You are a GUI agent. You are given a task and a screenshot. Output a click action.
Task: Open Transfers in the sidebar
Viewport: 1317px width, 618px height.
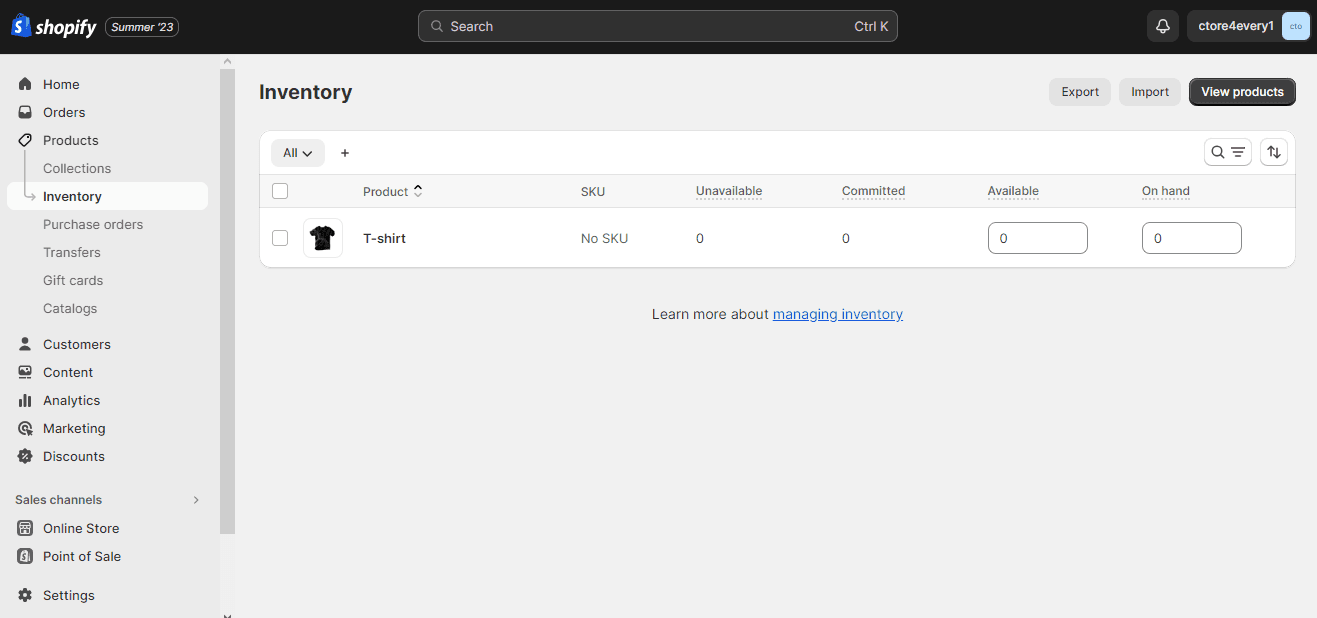[72, 252]
